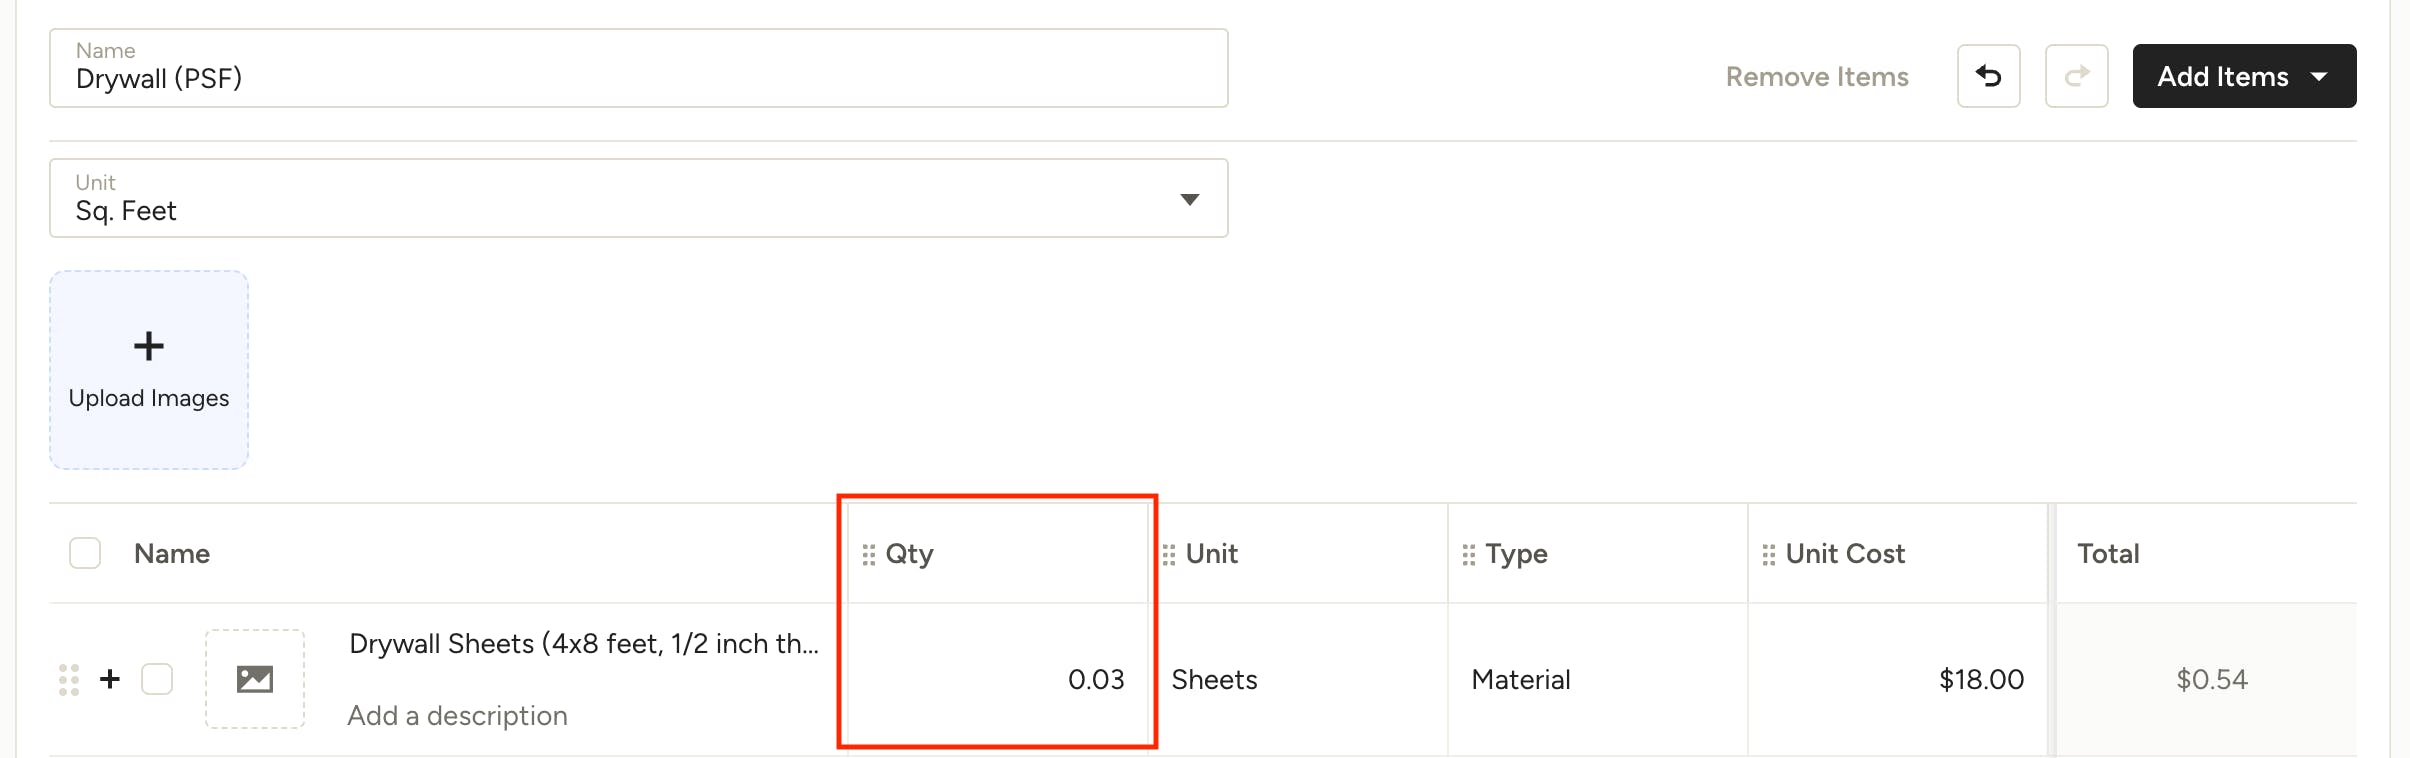Click the image placeholder for Drywall Sheets

(x=255, y=679)
